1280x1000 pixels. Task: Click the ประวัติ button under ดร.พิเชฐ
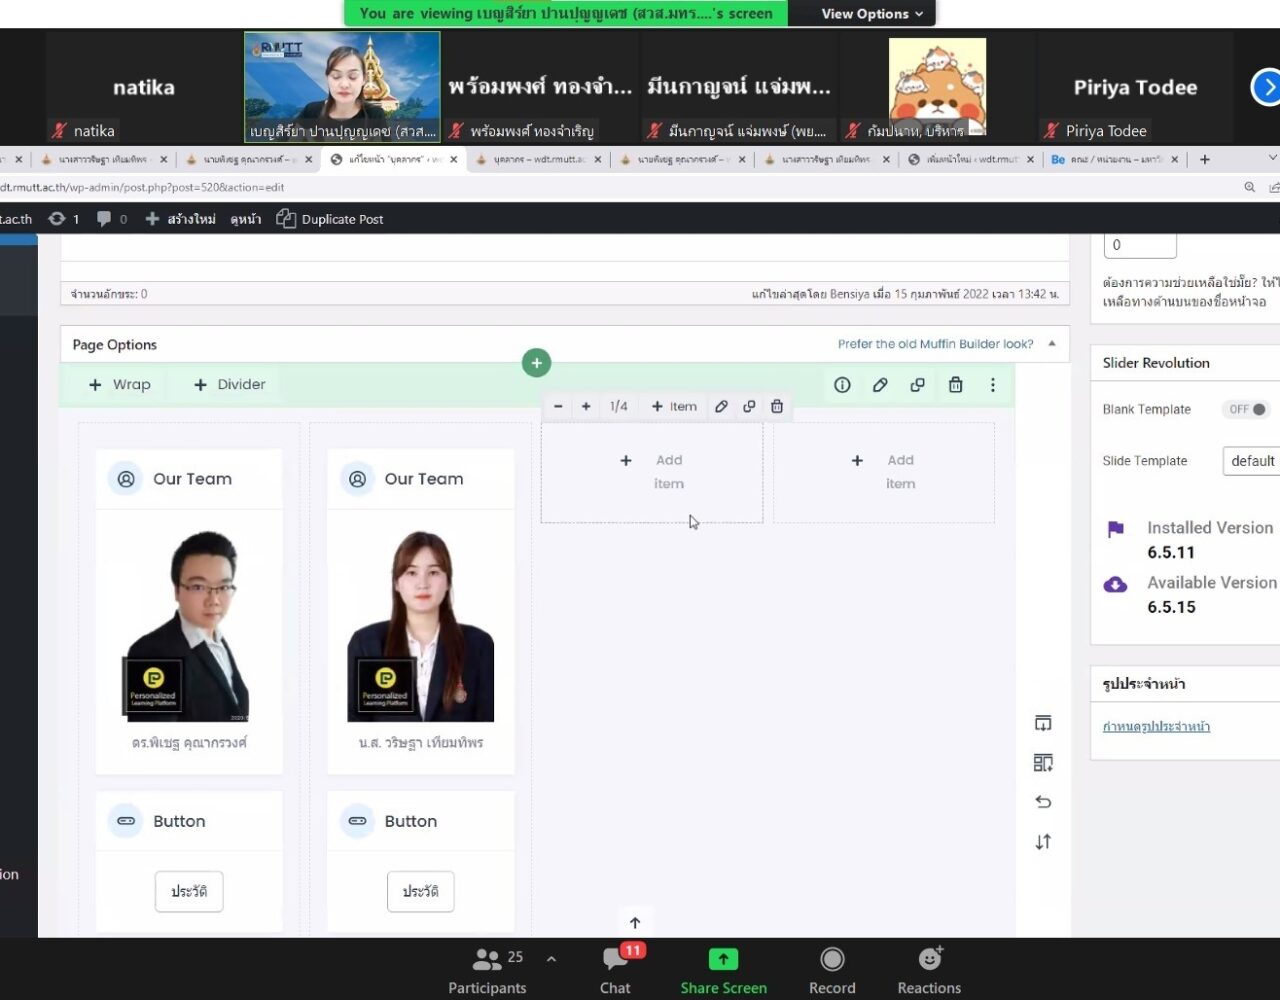click(x=189, y=891)
